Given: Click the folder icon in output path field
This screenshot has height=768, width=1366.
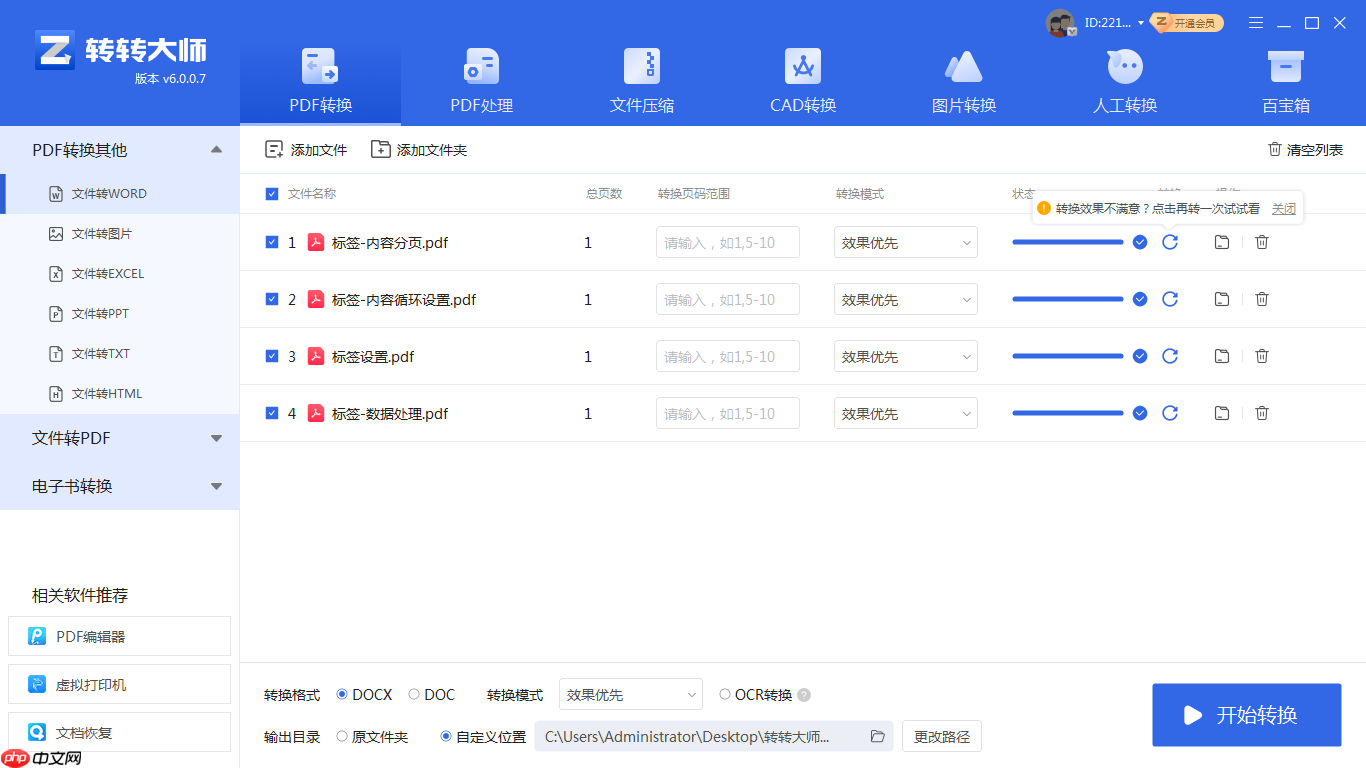Looking at the screenshot, I should (878, 737).
